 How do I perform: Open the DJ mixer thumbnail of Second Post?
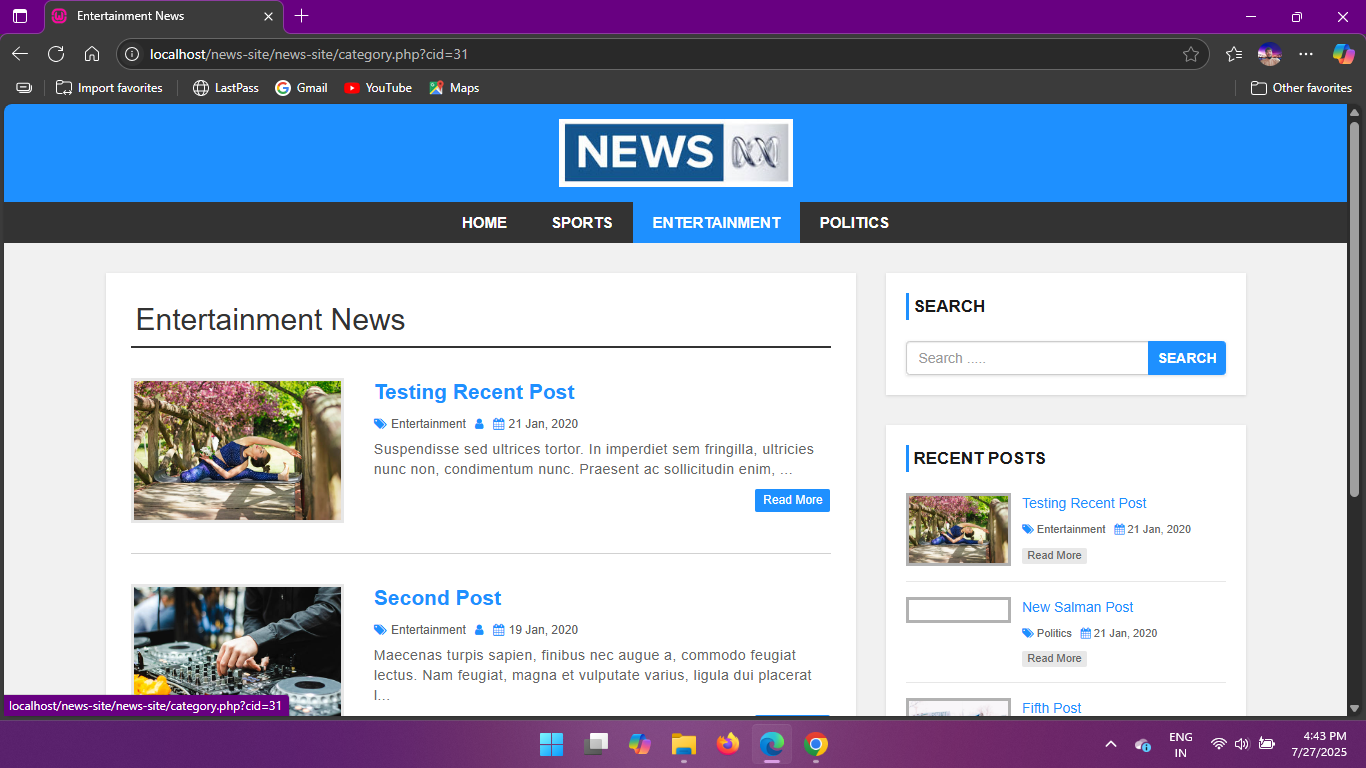coord(237,651)
